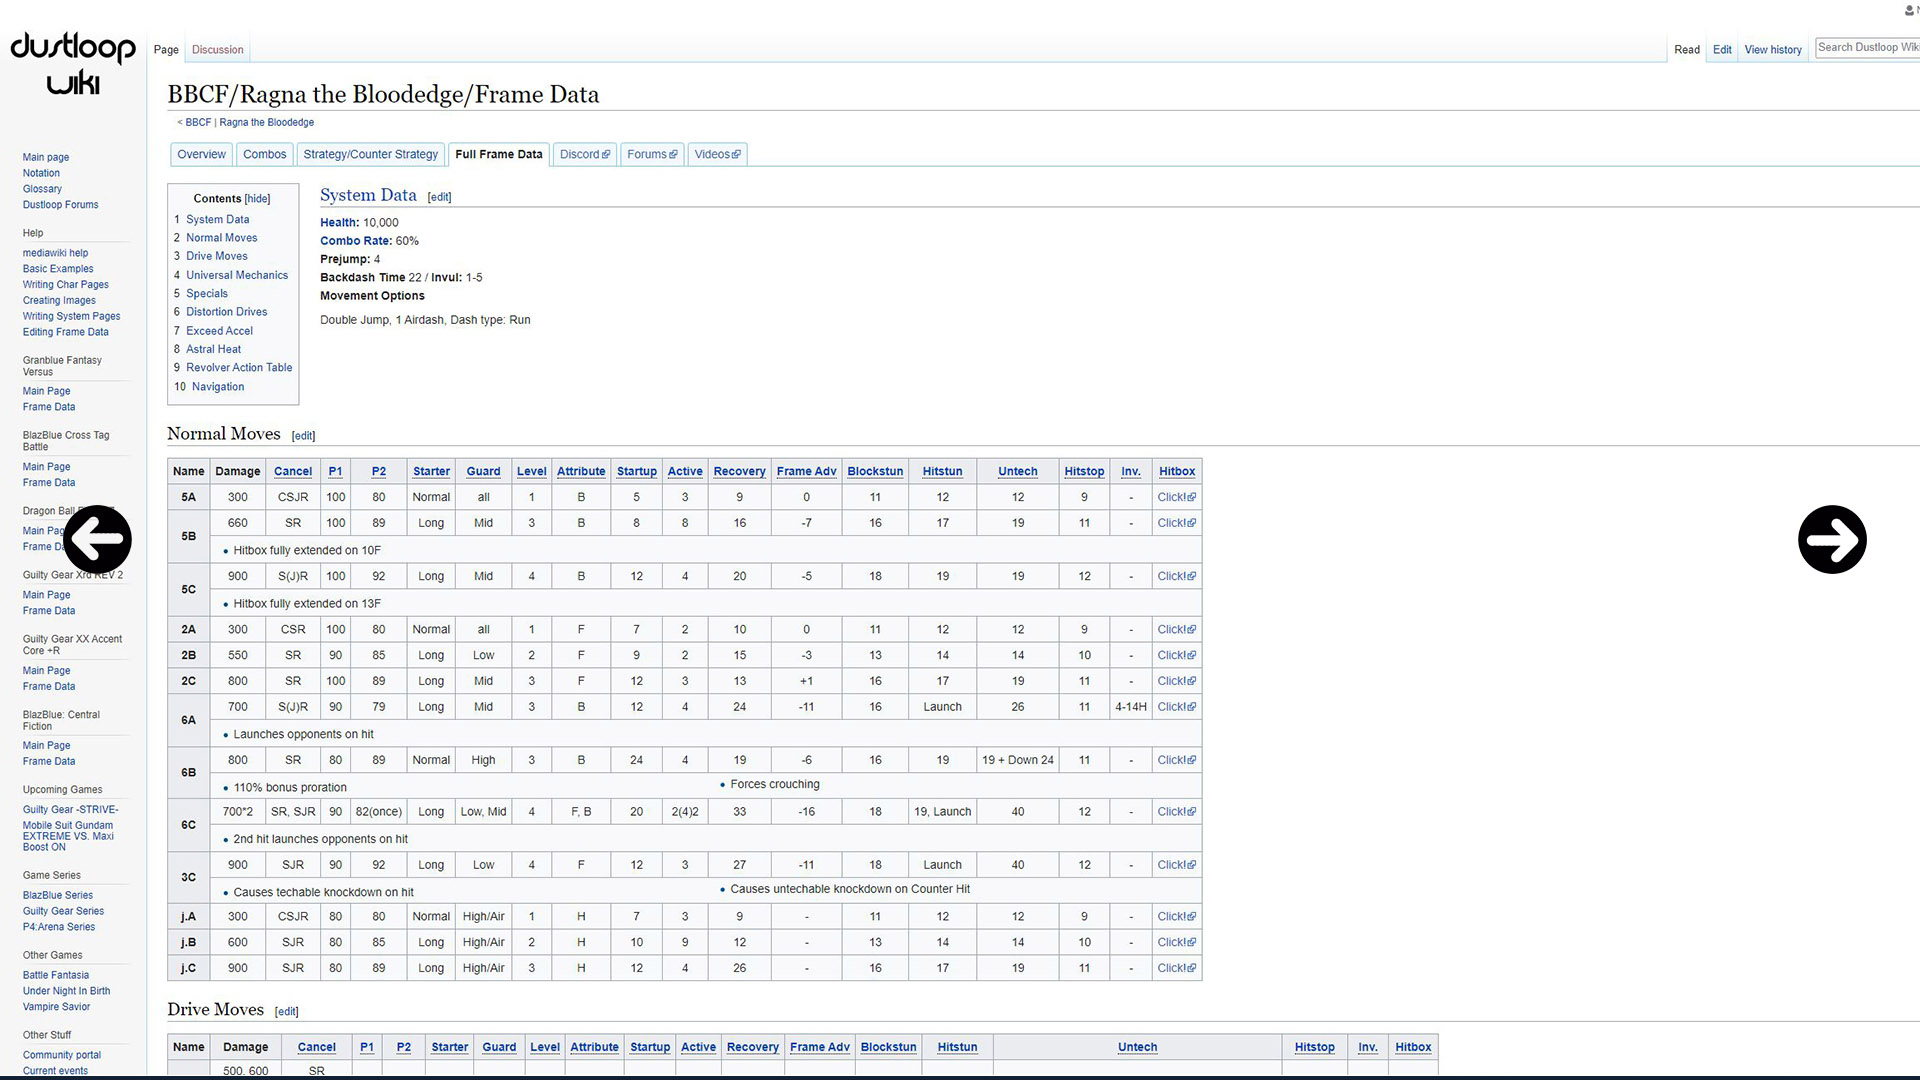Open hitbox Click link for 5A
Screen dimensions: 1920x1080
[x=1176, y=497]
